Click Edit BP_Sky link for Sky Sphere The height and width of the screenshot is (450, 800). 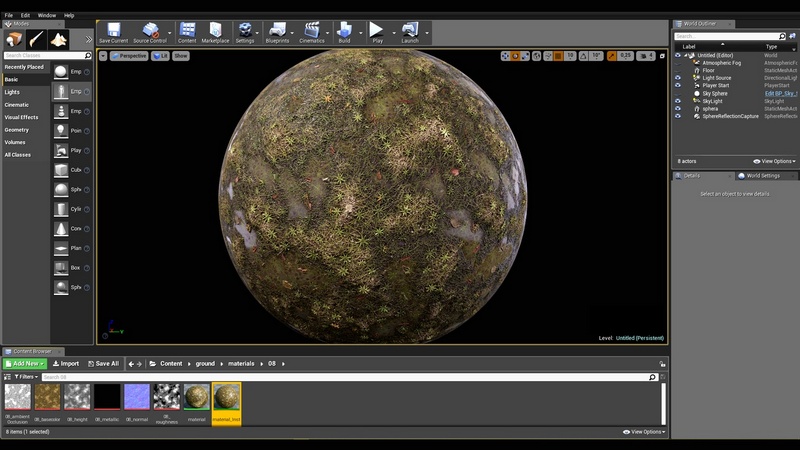point(779,93)
